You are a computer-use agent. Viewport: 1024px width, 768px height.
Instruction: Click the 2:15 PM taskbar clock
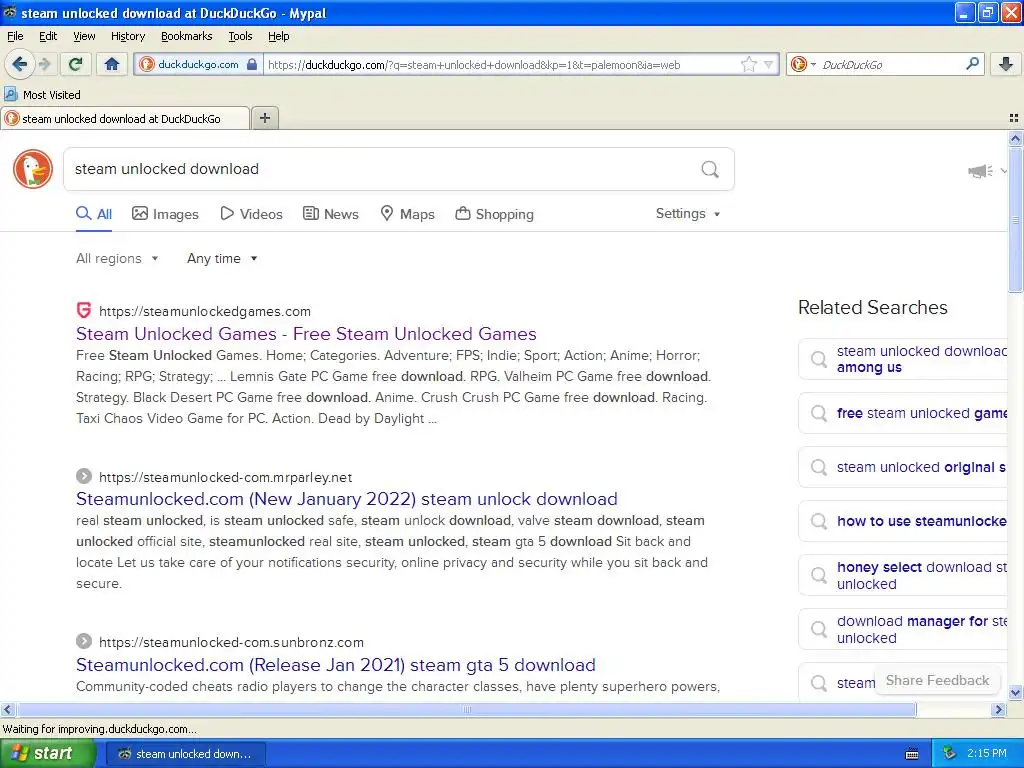pyautogui.click(x=987, y=754)
